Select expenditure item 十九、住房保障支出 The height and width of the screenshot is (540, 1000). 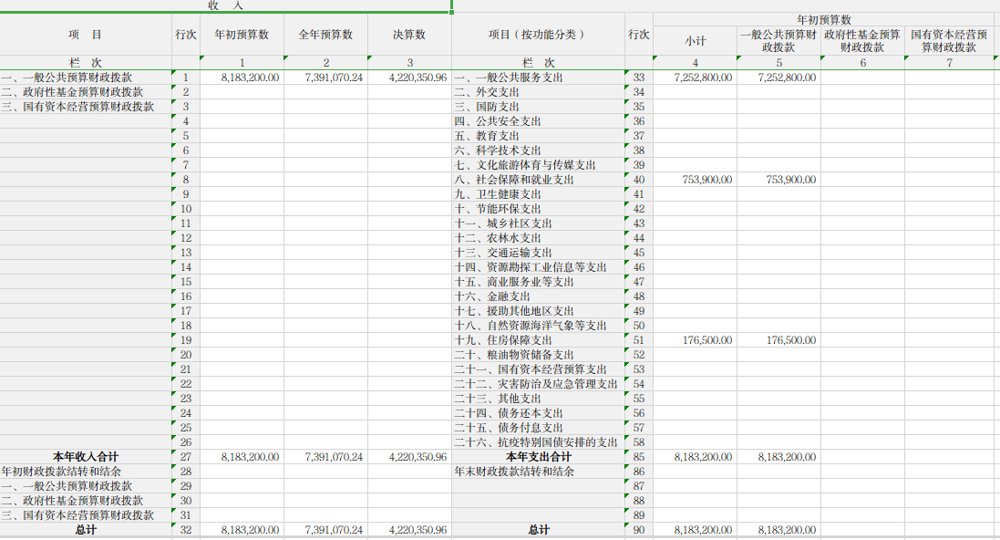[x=538, y=340]
